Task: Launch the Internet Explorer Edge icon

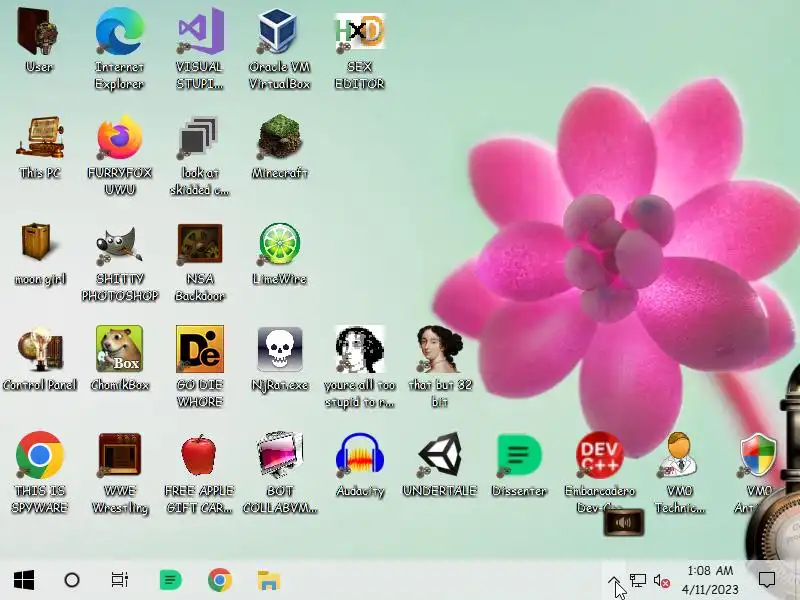Action: click(119, 31)
